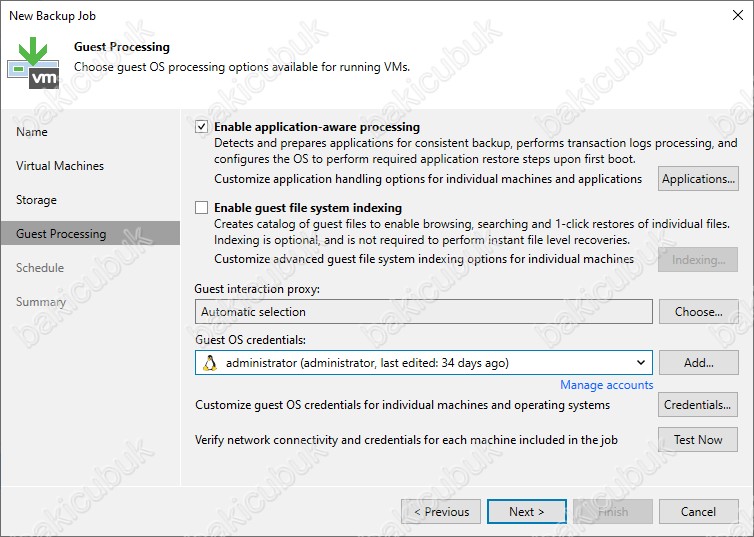This screenshot has width=754, height=537.
Task: Click the VM backup job wizard icon
Action: (x=33, y=63)
